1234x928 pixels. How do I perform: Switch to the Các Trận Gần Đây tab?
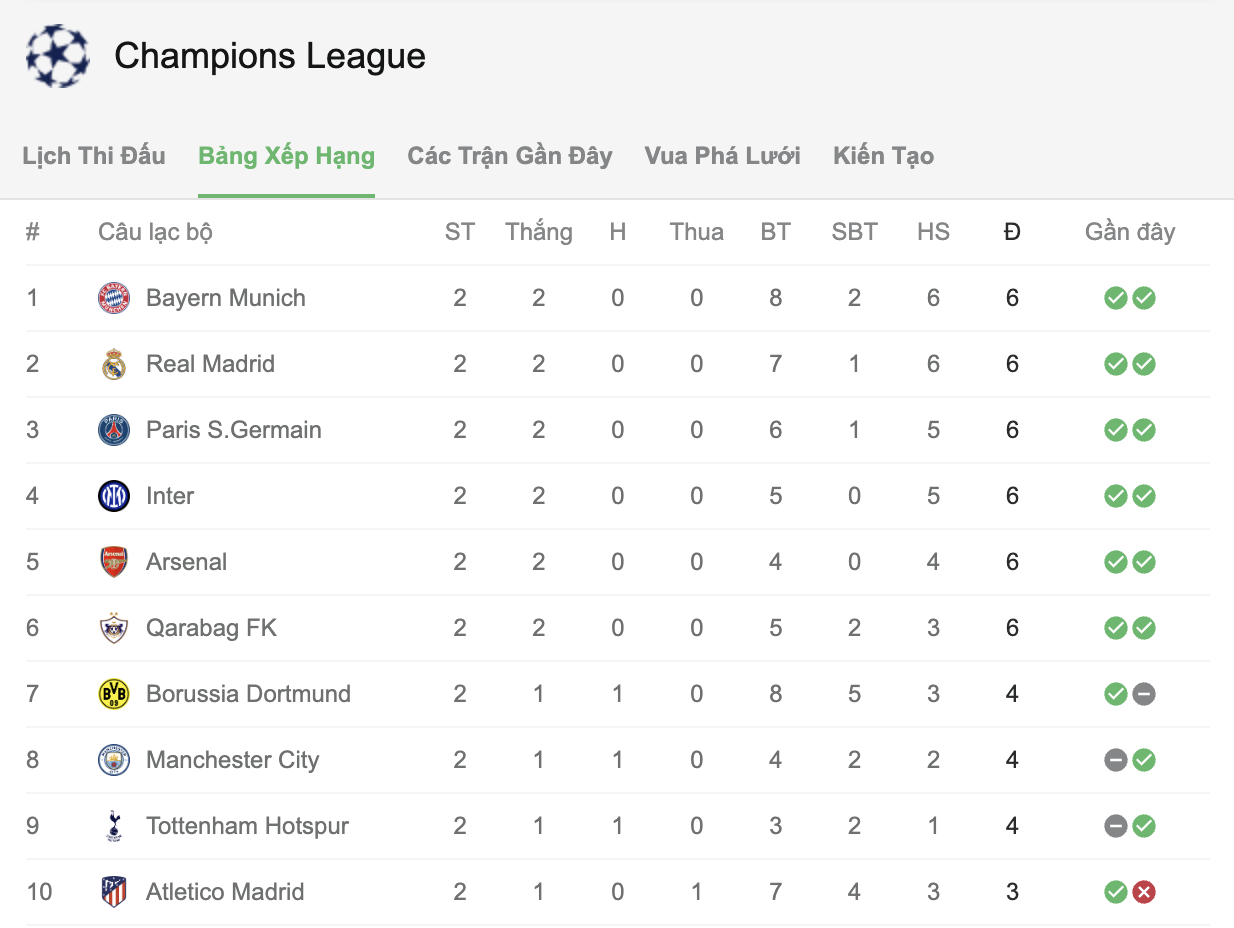pos(509,156)
